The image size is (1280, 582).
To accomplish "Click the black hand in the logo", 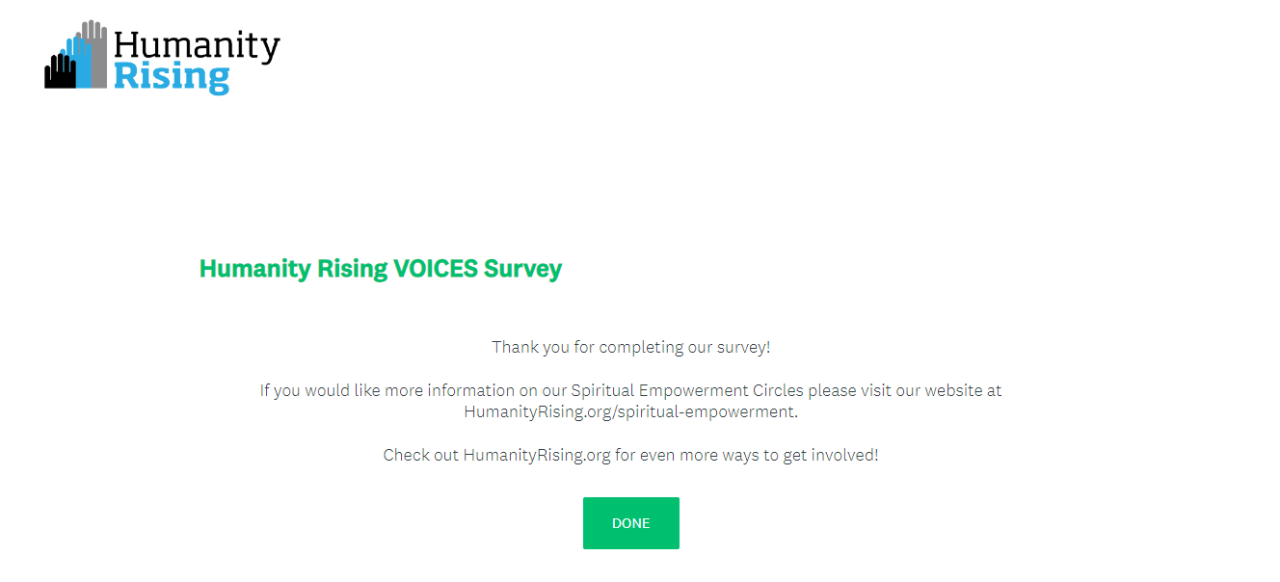I will [59, 74].
